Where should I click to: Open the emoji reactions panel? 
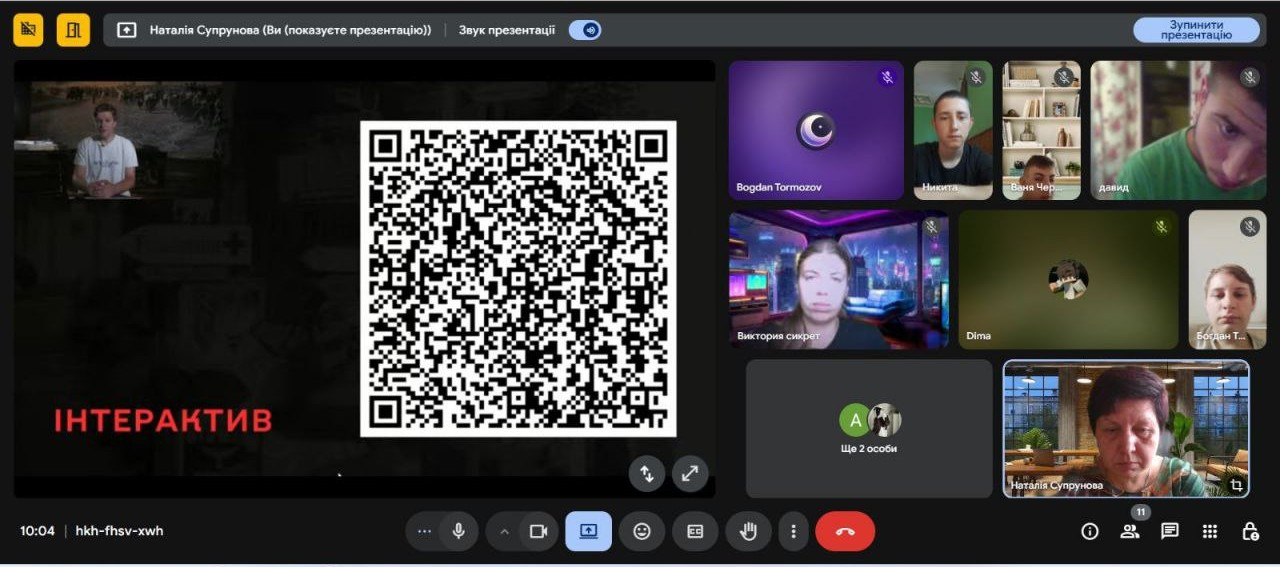pyautogui.click(x=642, y=531)
